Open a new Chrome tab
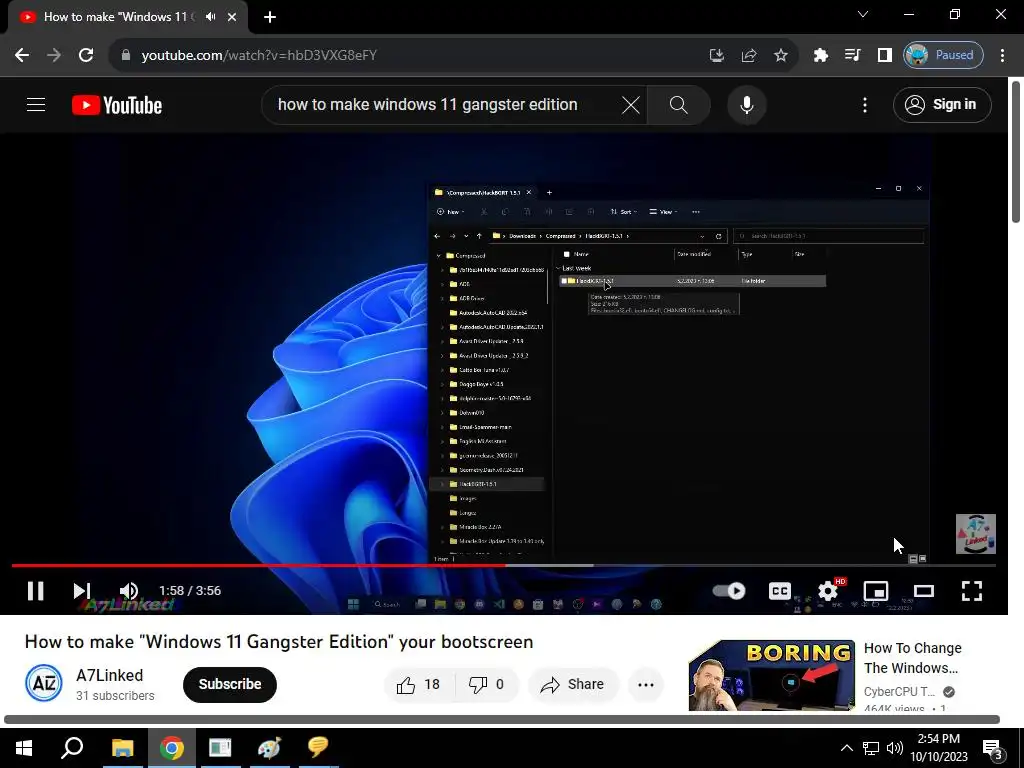The width and height of the screenshot is (1024, 768). [x=270, y=17]
